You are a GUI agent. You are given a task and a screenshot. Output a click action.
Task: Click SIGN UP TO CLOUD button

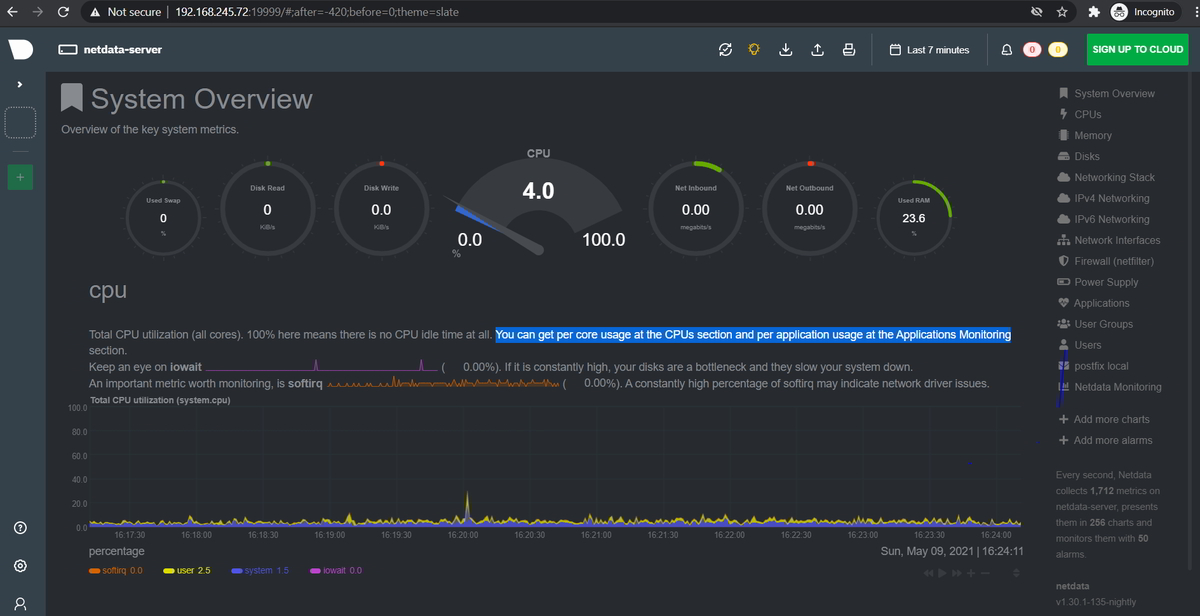(x=1138, y=49)
